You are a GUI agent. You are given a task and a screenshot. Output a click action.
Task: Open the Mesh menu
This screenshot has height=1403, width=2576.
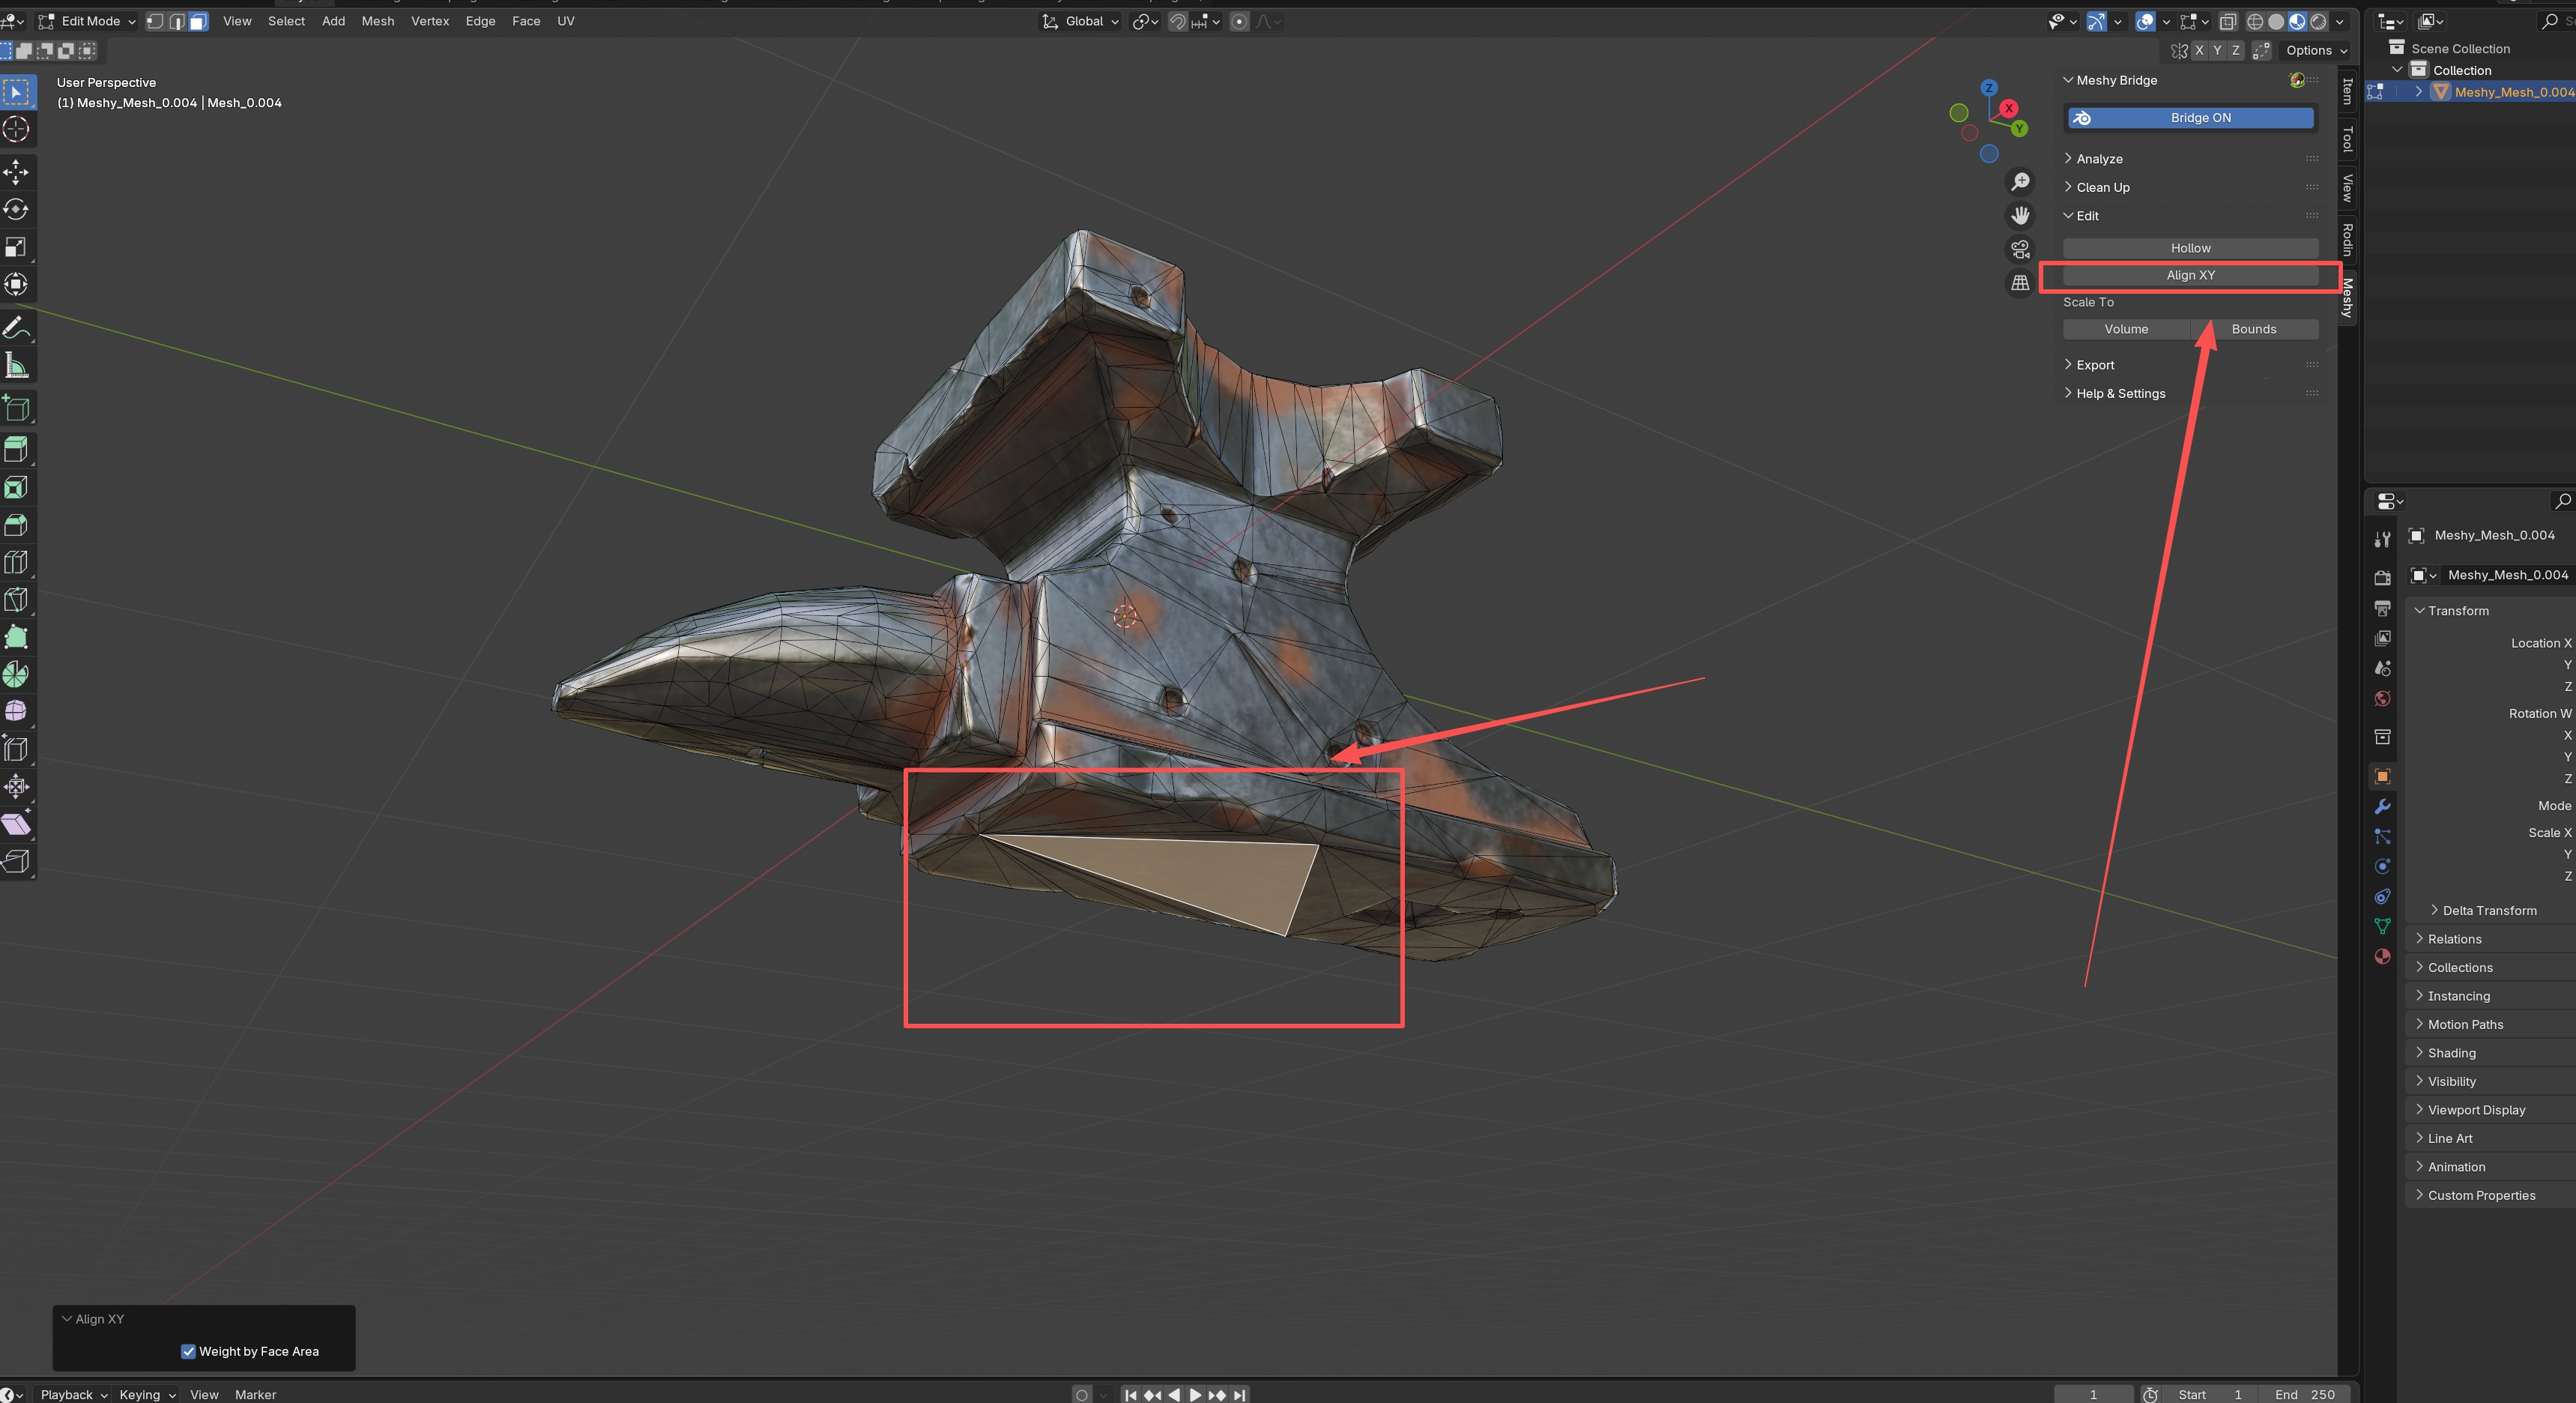click(x=377, y=21)
